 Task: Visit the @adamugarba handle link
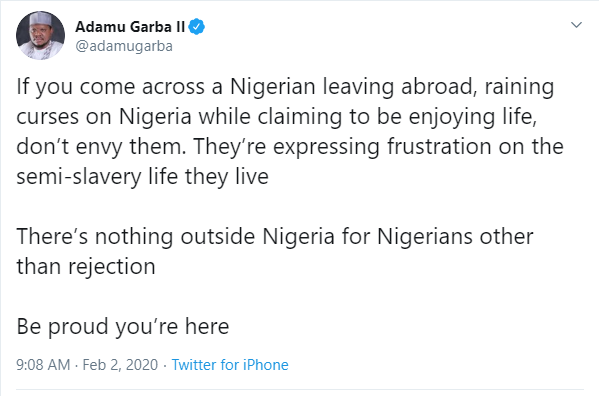[x=124, y=46]
